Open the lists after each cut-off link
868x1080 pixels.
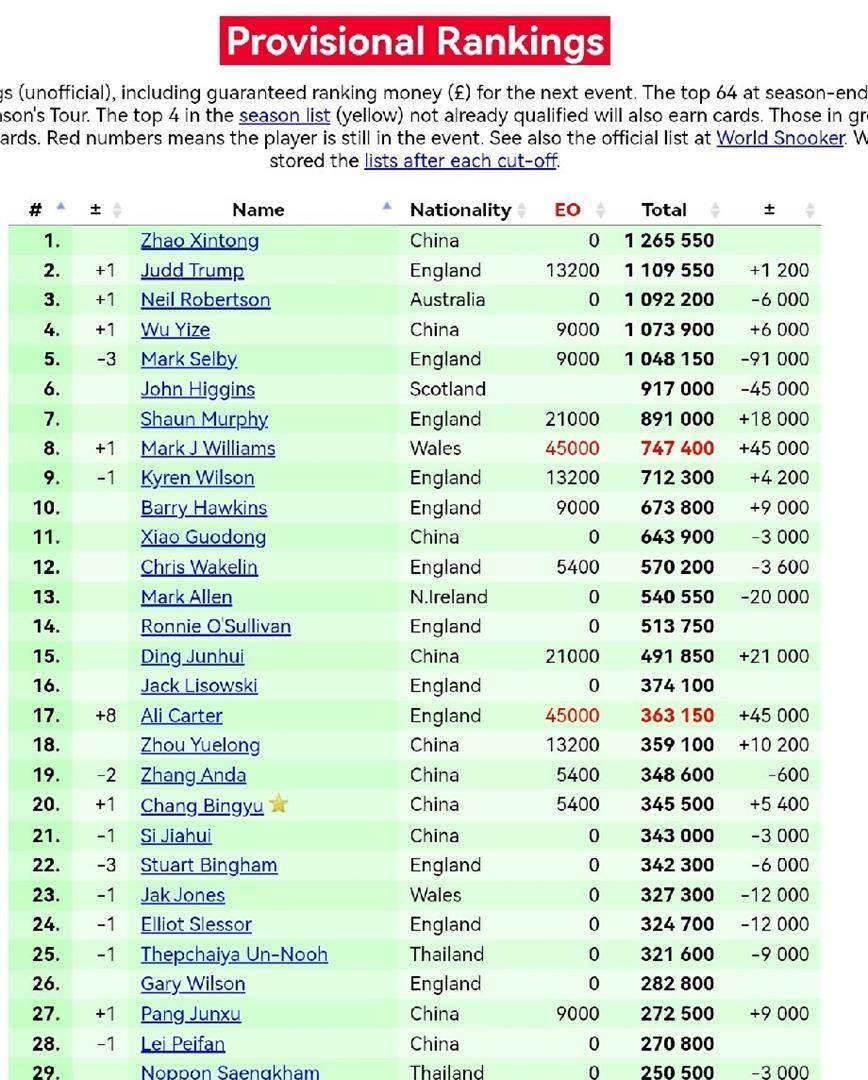tap(461, 160)
